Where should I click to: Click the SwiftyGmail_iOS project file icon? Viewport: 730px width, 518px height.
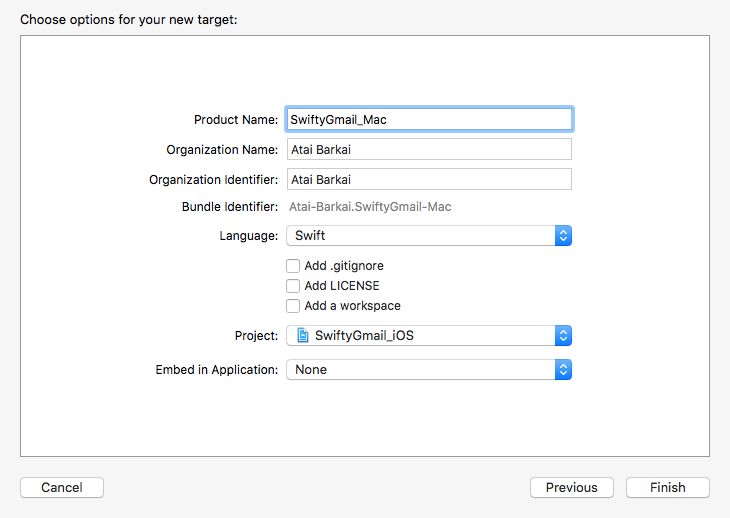(x=302, y=336)
